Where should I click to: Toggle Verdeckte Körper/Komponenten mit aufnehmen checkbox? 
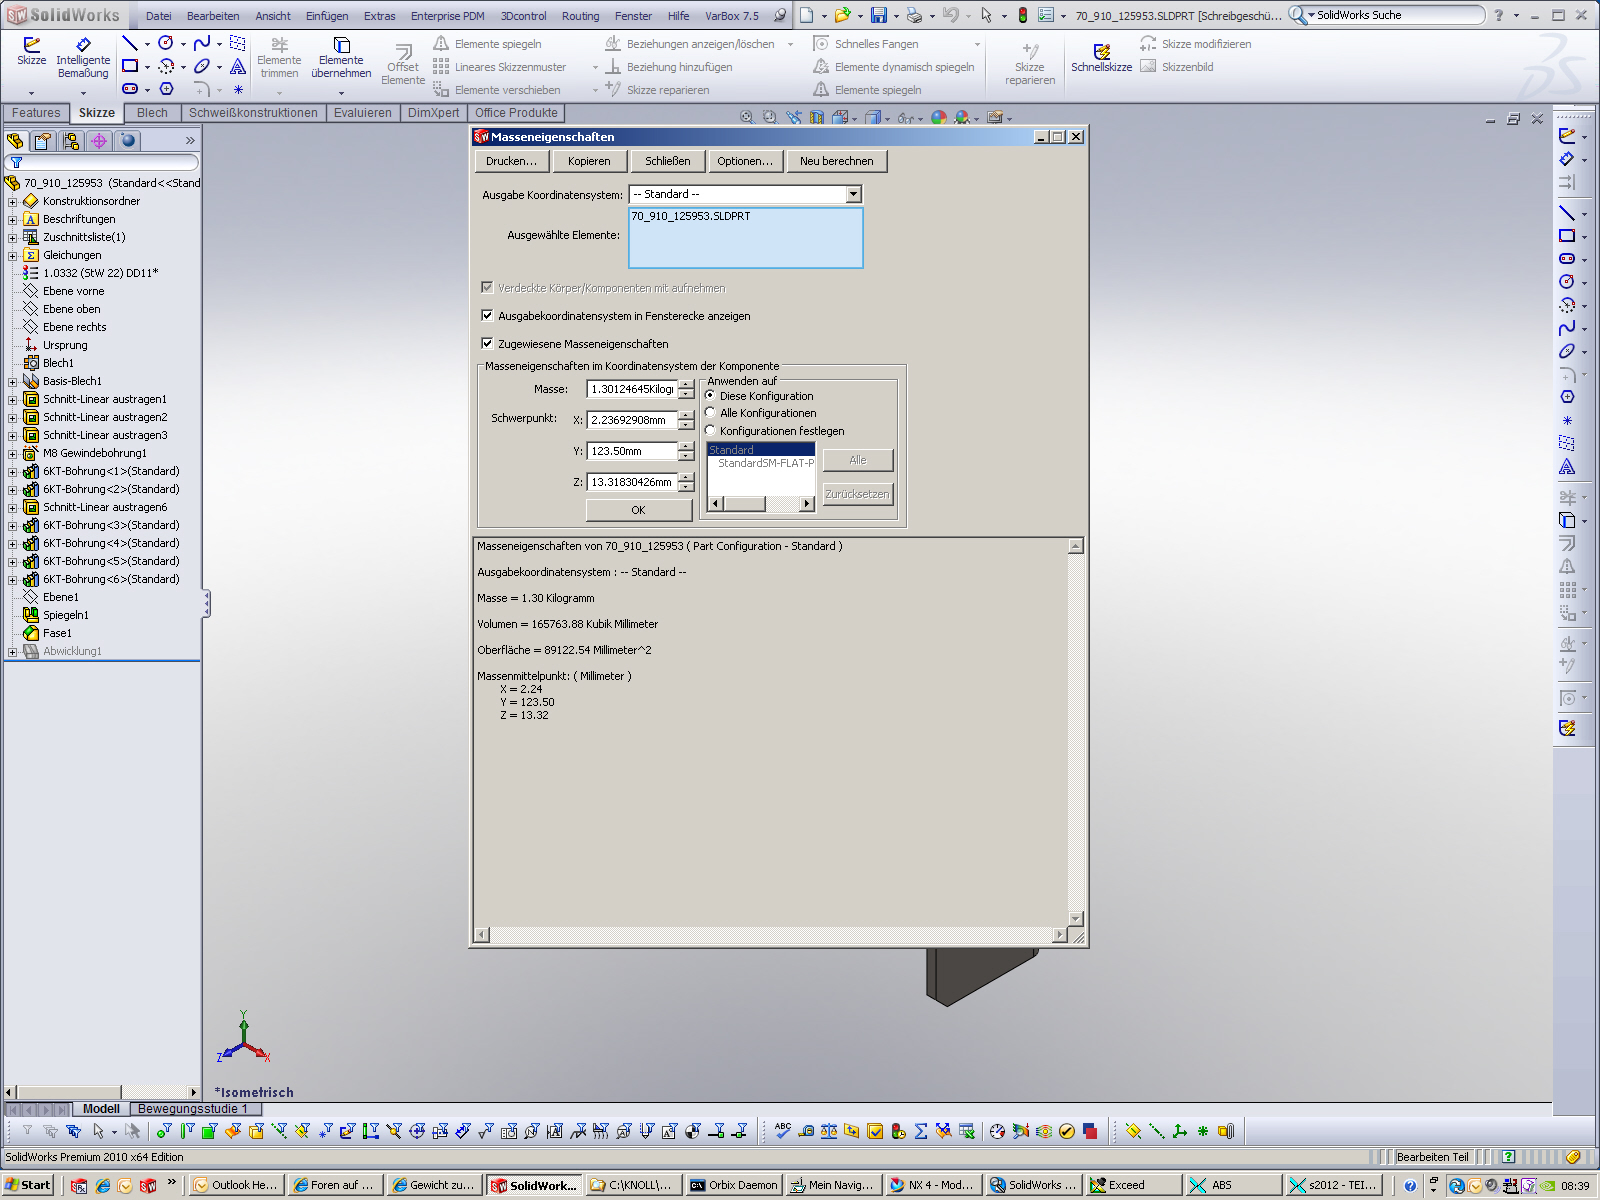[x=487, y=287]
